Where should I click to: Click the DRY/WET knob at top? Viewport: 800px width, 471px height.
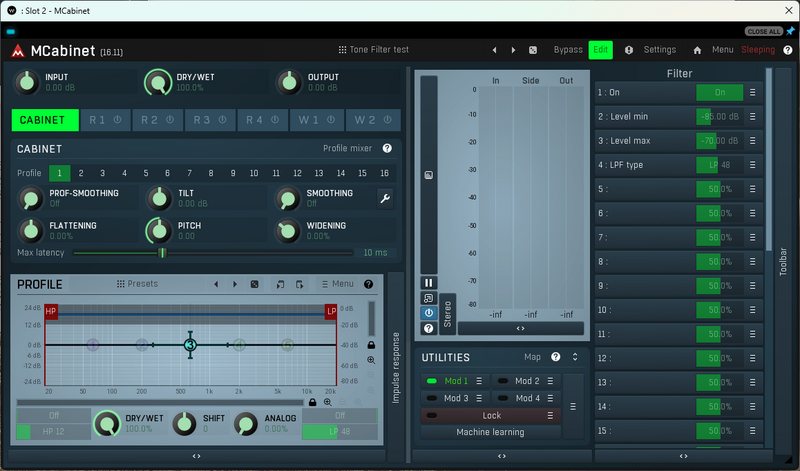tap(158, 82)
